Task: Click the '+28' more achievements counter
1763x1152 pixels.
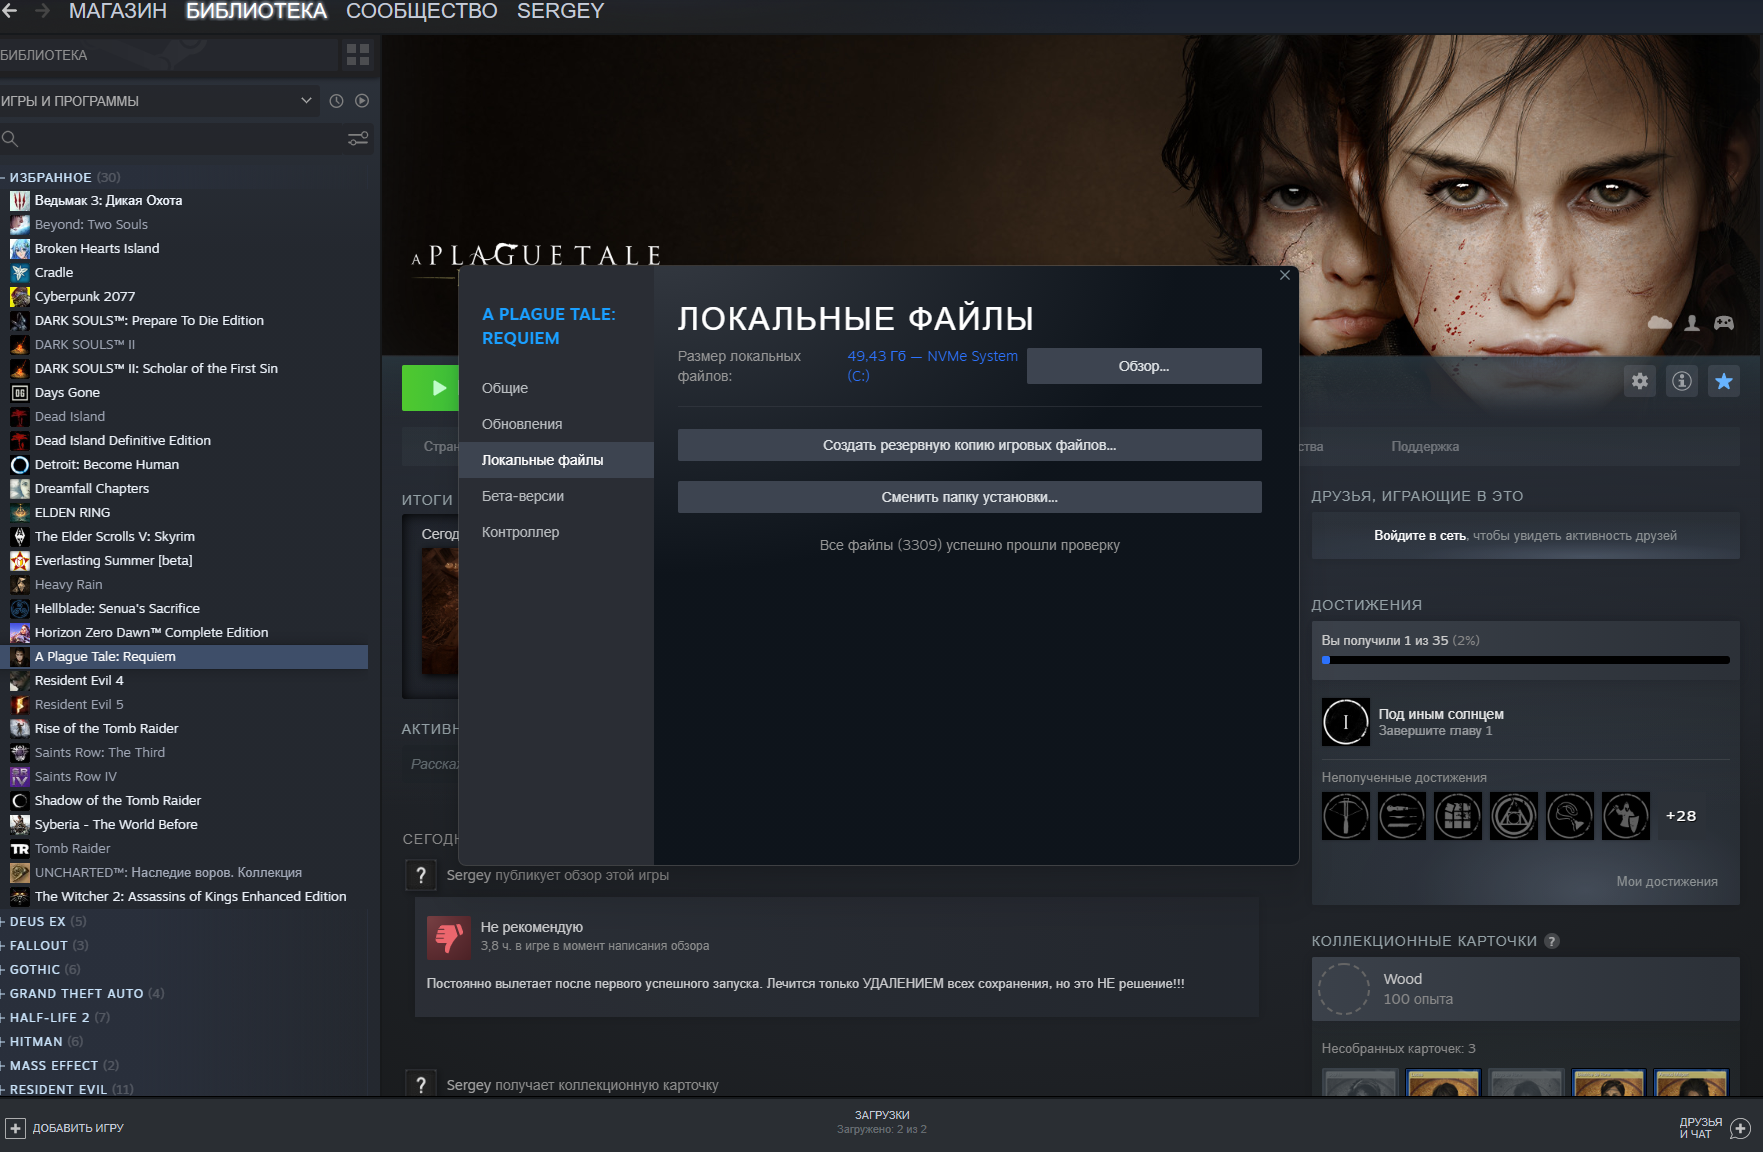Action: [1681, 816]
